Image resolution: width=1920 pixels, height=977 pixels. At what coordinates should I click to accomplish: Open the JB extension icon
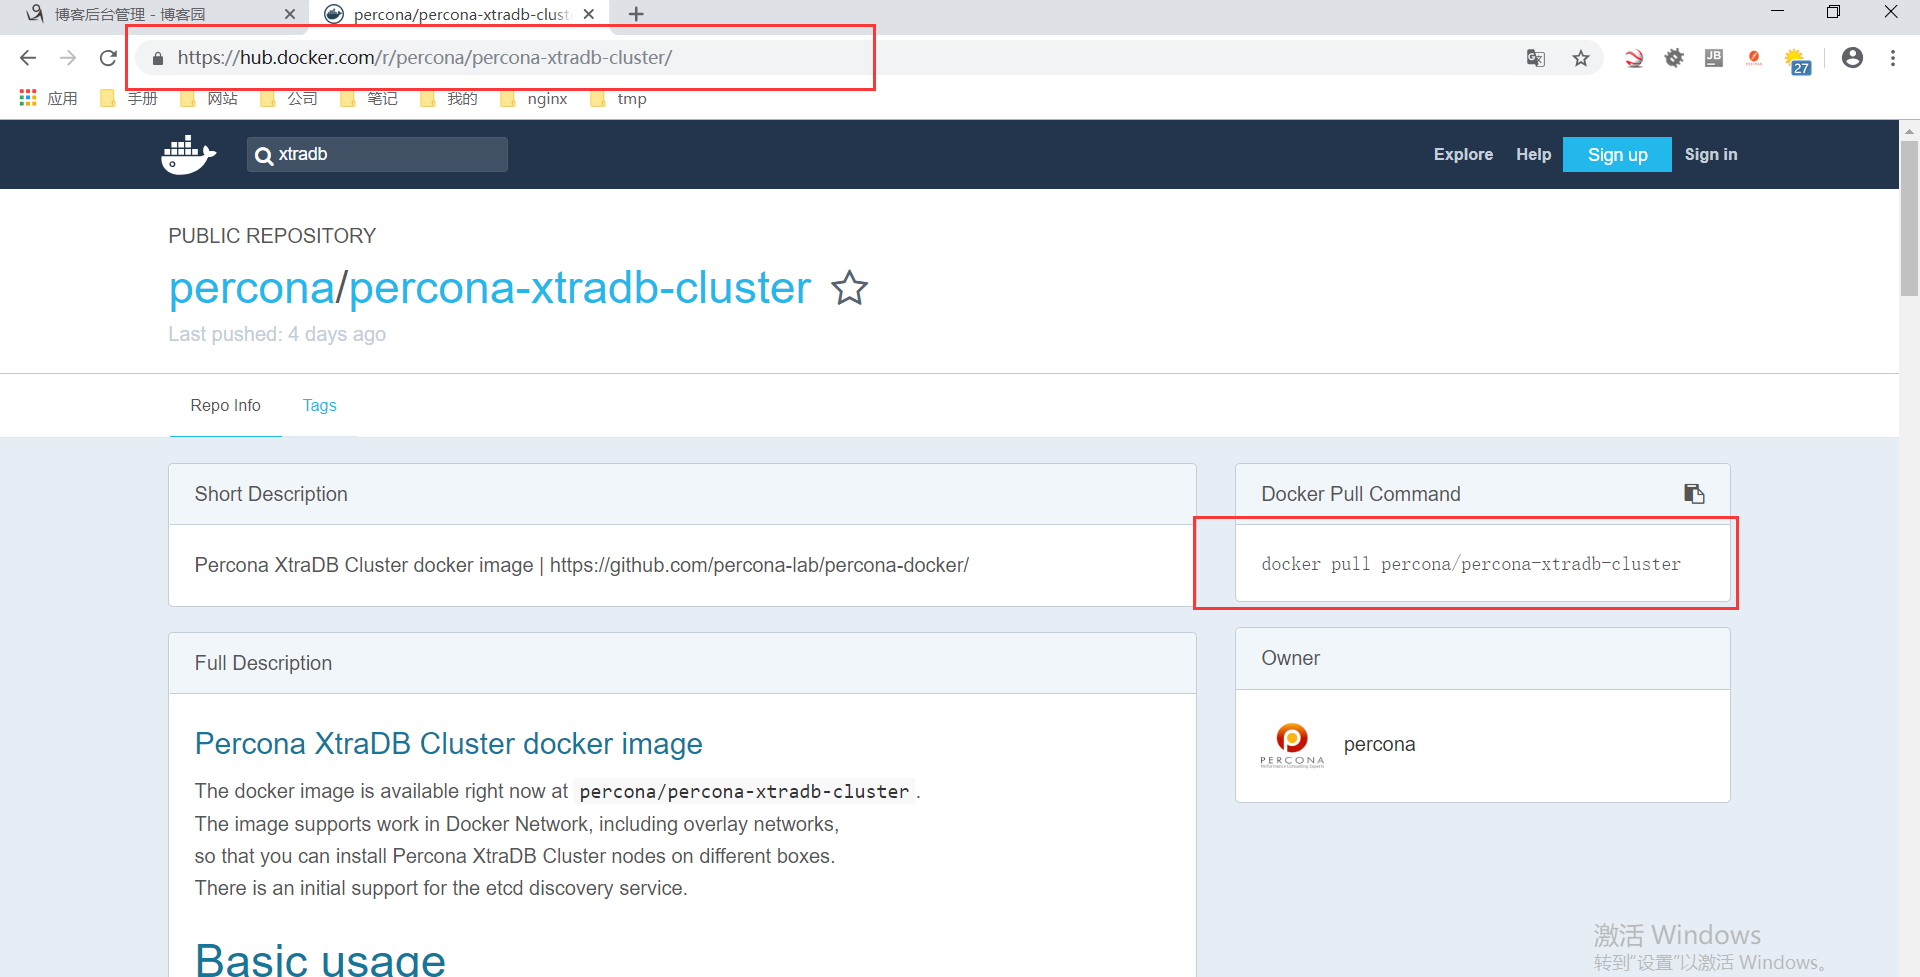point(1714,58)
